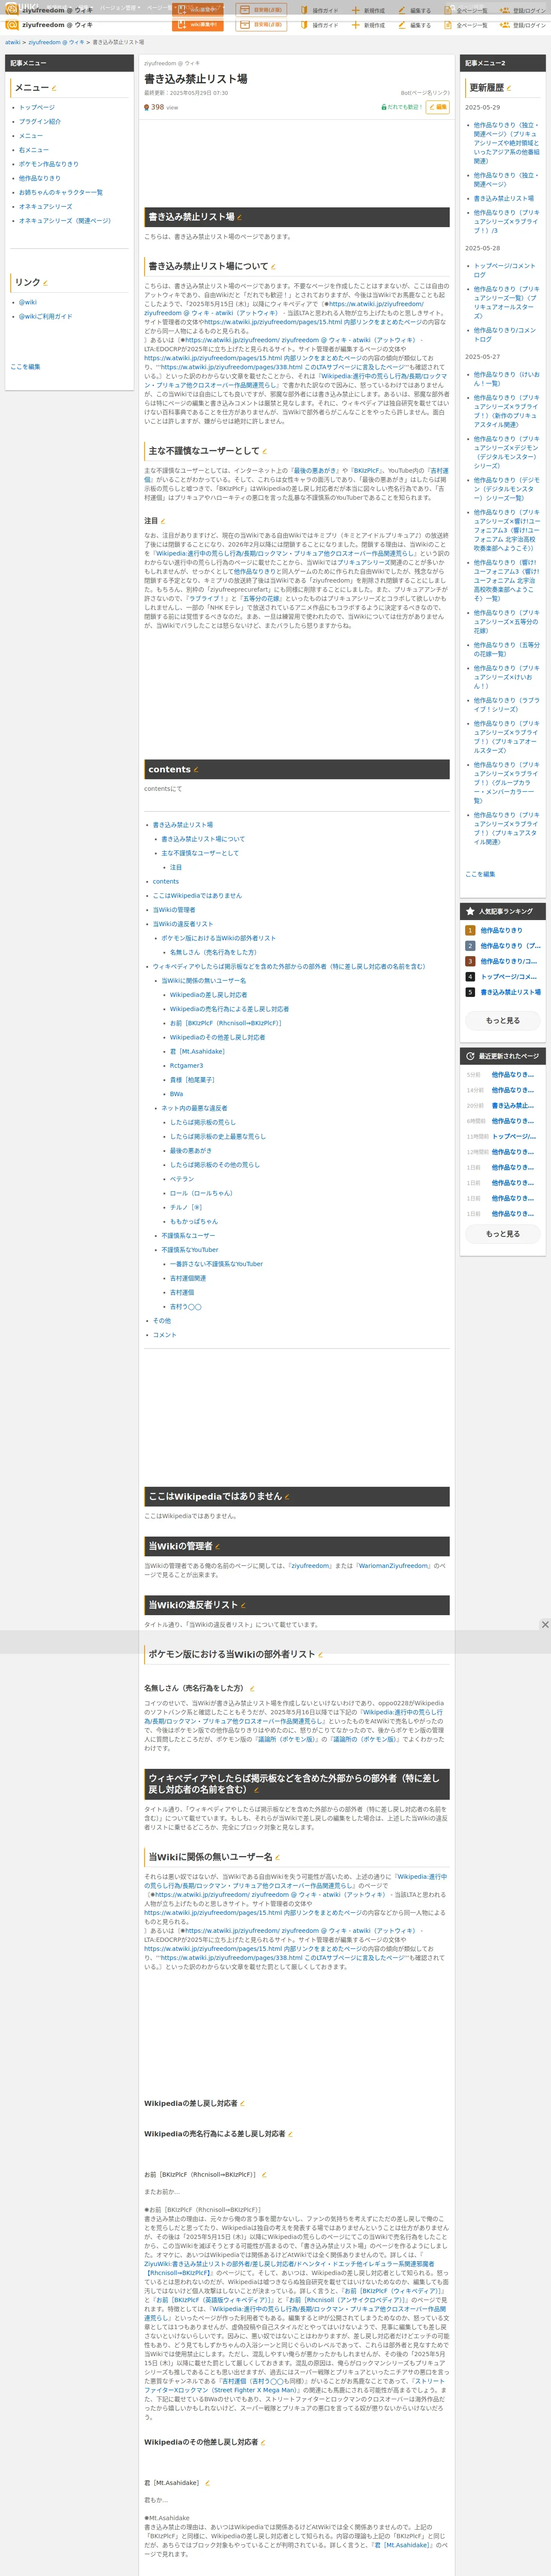This screenshot has height=2576, width=551.
Task: Click the clock icon in 最近更新されたページ header
Action: coord(470,1056)
